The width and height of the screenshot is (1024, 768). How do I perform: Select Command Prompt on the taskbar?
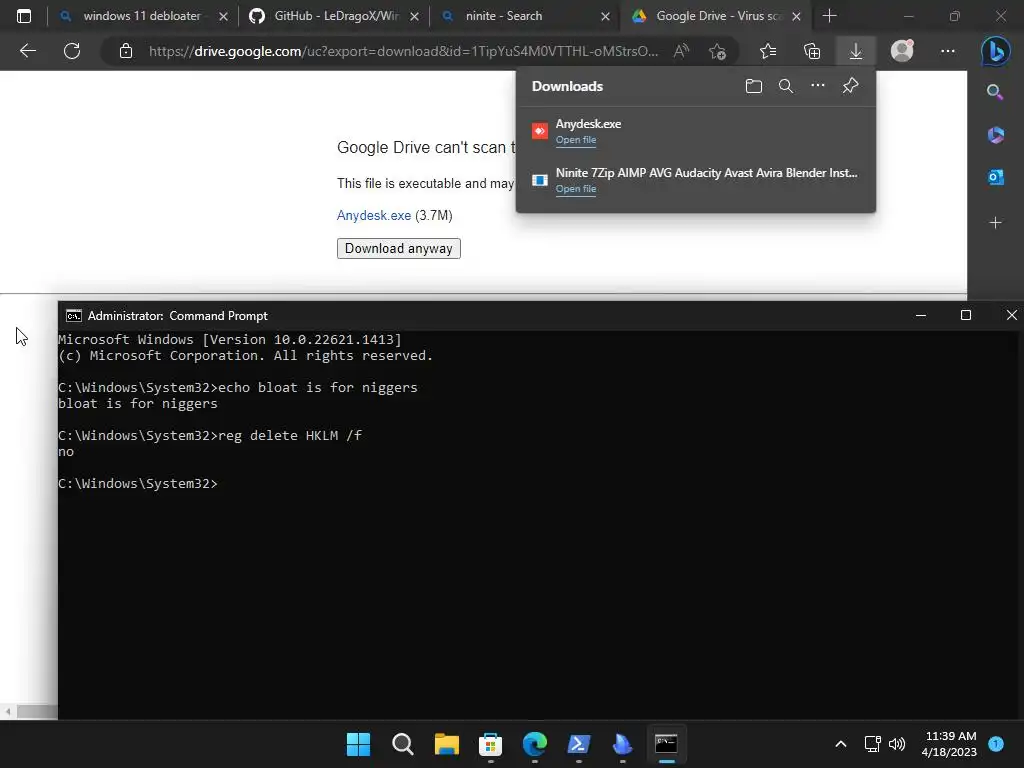666,744
